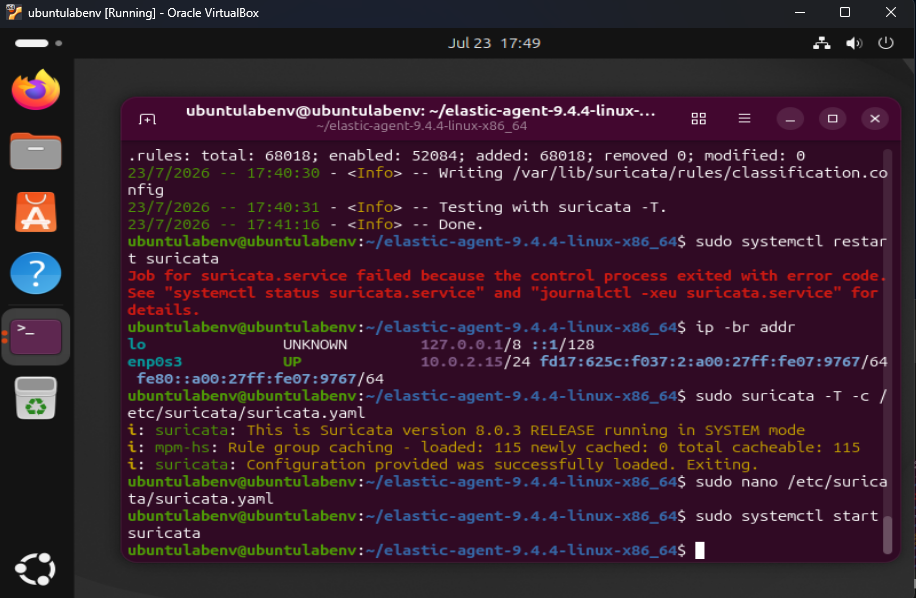The width and height of the screenshot is (916, 598).
Task: Close the terminal window
Action: point(875,119)
